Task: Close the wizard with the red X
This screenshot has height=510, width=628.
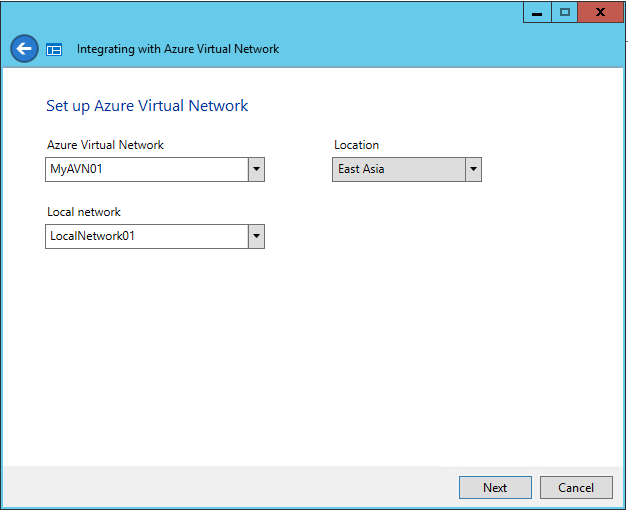Action: point(600,12)
